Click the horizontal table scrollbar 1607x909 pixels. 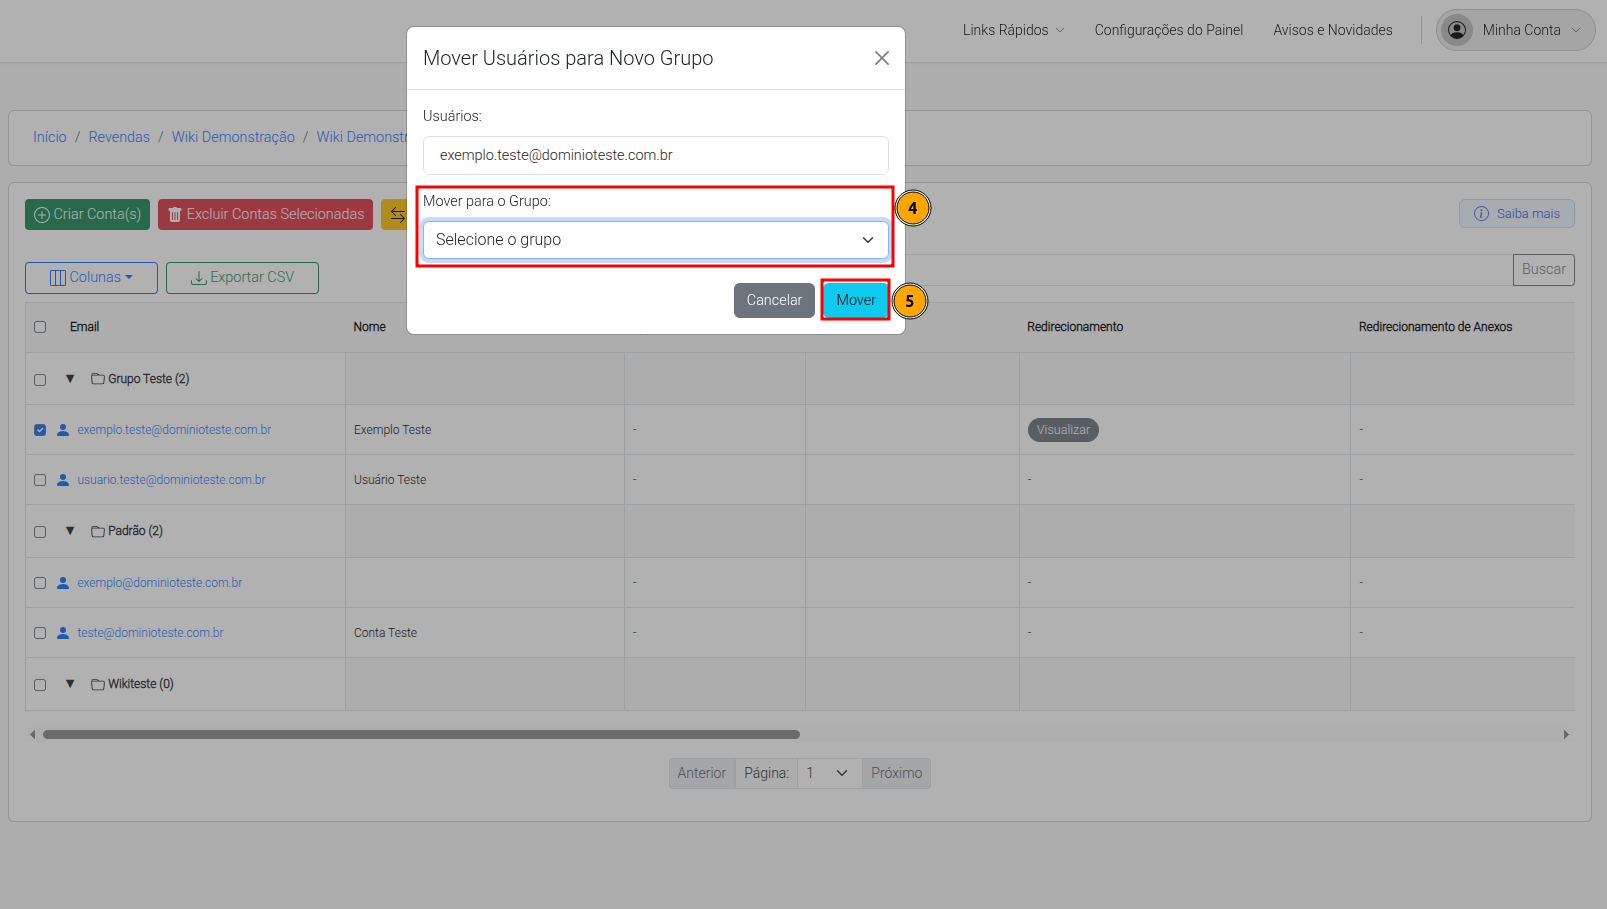421,734
